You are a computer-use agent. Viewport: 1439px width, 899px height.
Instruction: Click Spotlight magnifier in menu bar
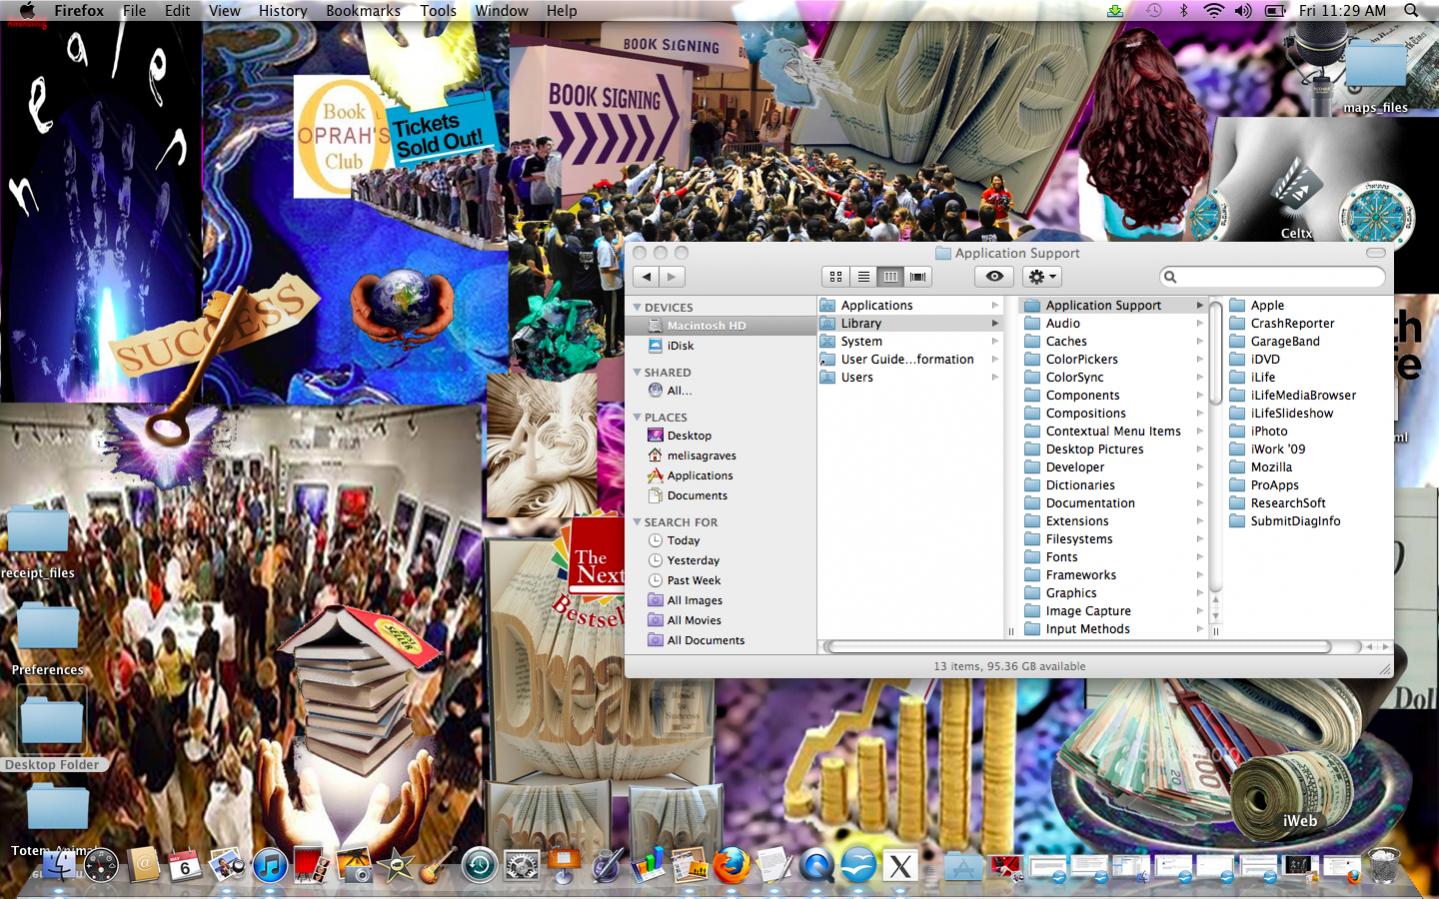click(x=1411, y=11)
